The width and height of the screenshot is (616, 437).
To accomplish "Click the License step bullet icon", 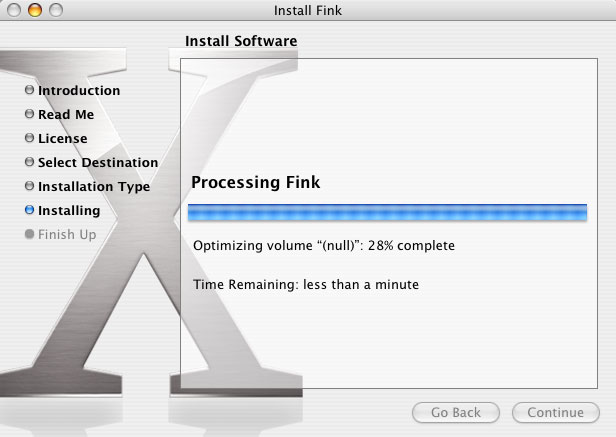I will (x=29, y=138).
